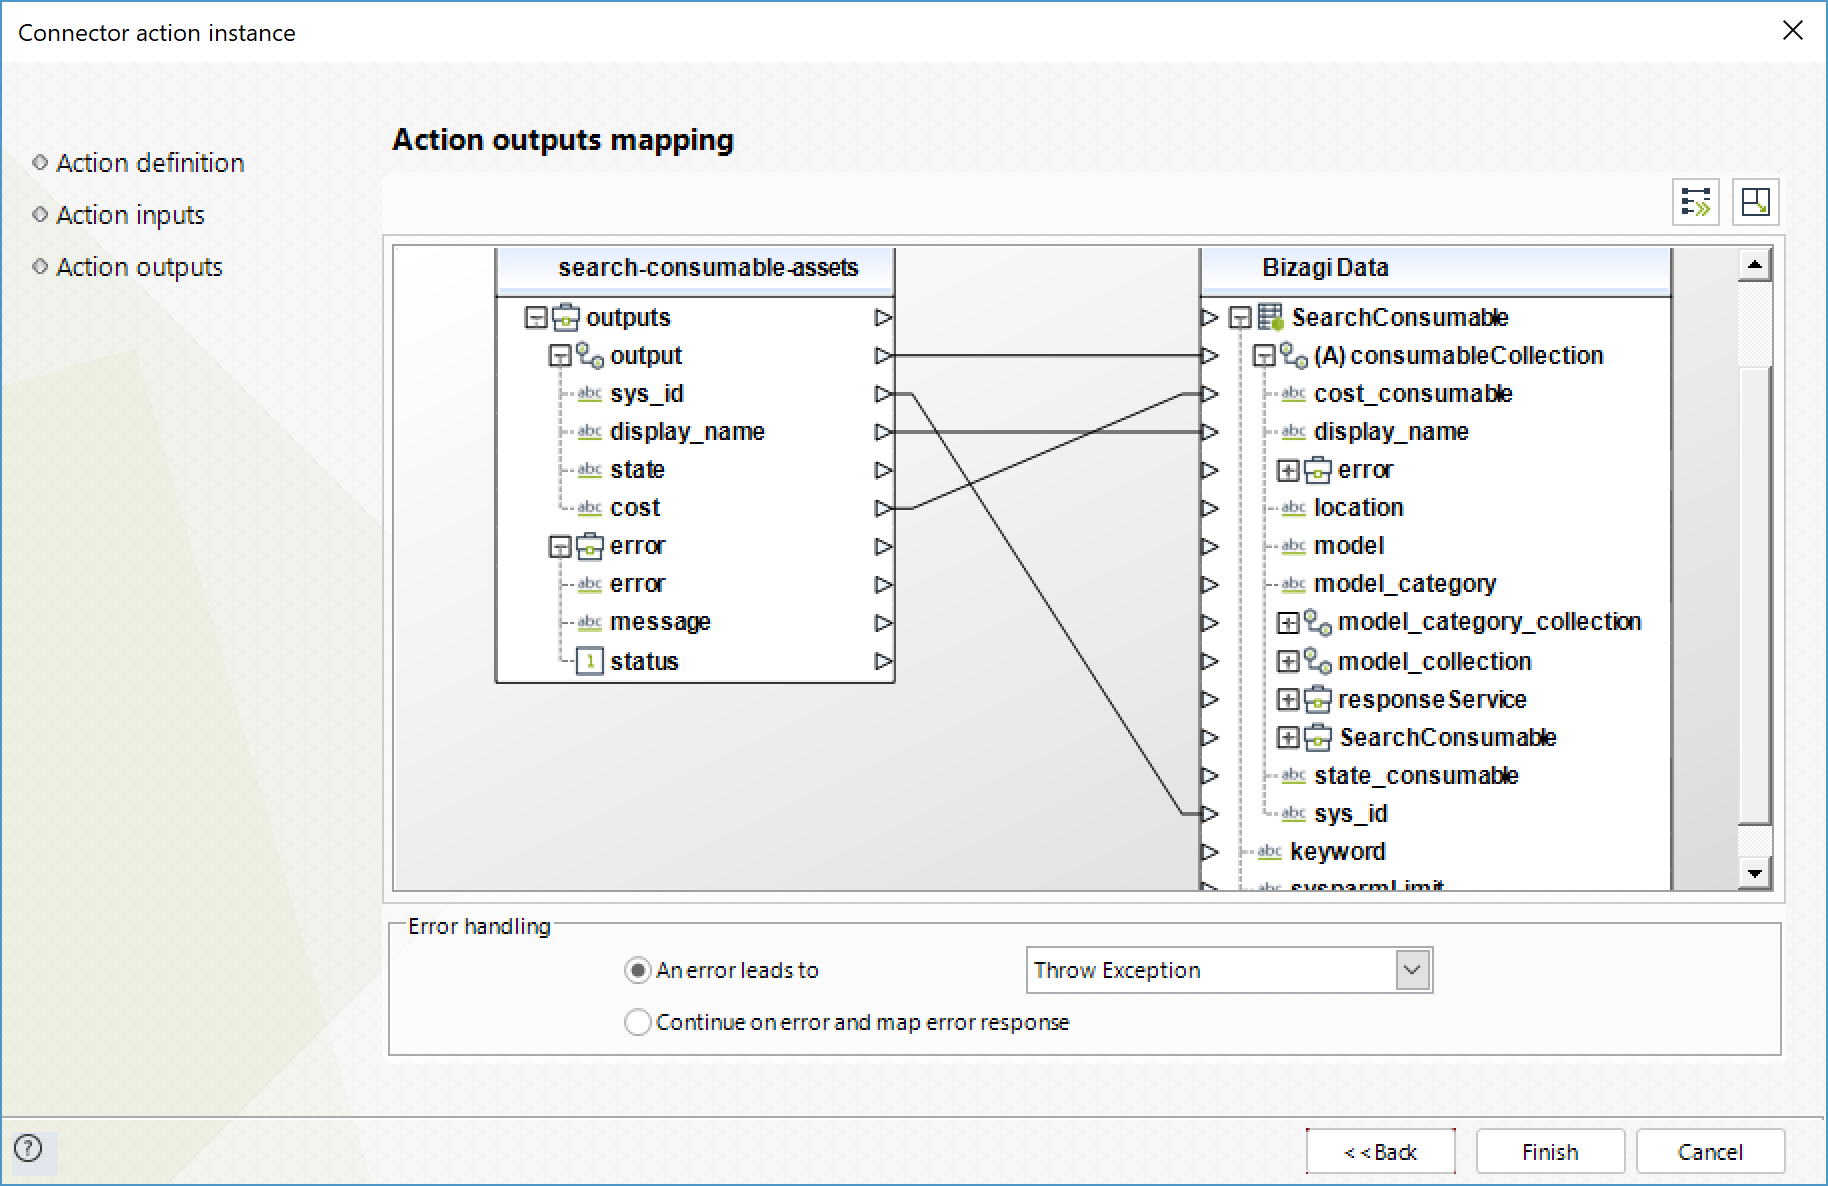Click the scrollbar down arrow in mapping panel
Viewport: 1828px width, 1186px height.
[x=1755, y=873]
